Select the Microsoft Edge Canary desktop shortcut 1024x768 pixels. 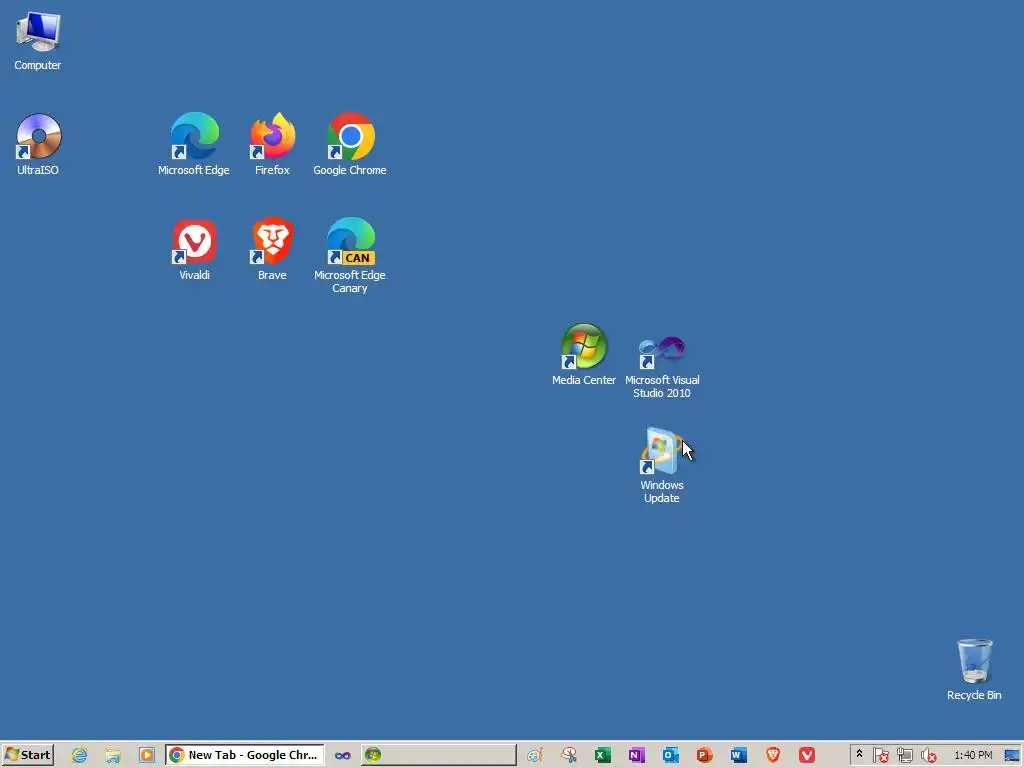[x=350, y=255]
